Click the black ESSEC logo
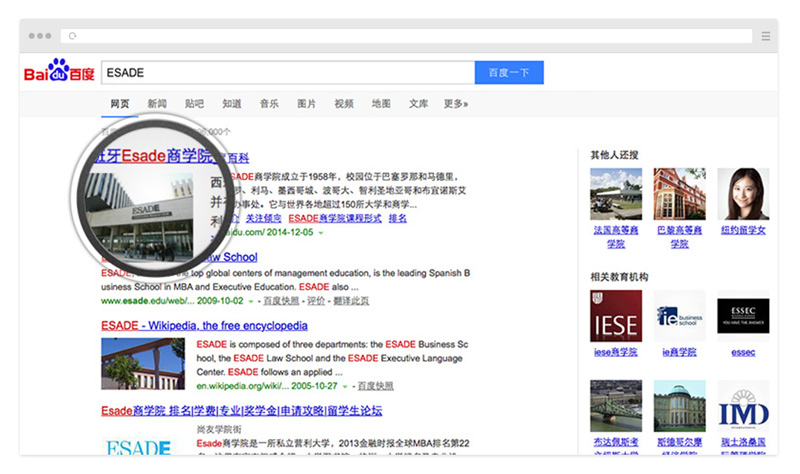The width and height of the screenshot is (800, 474). pos(743,316)
